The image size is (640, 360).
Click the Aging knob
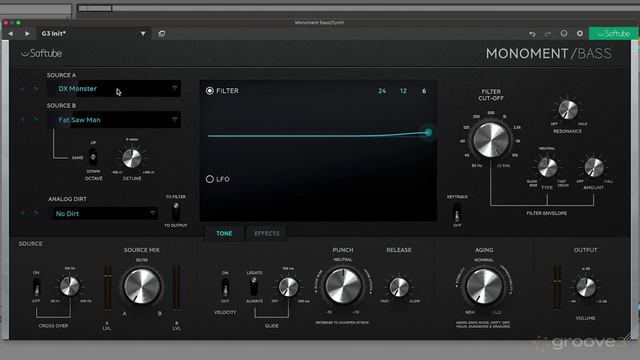(x=484, y=286)
